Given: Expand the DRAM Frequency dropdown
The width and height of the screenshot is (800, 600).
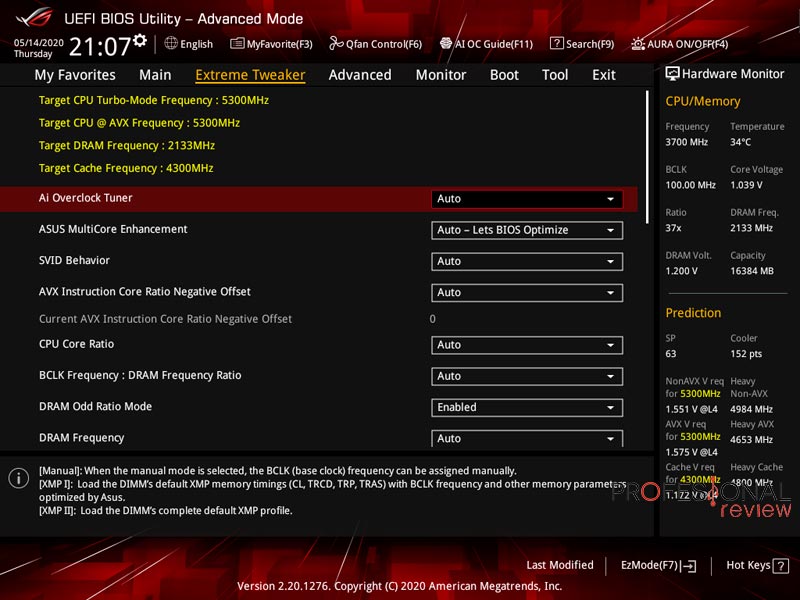Looking at the screenshot, I should pyautogui.click(x=527, y=438).
